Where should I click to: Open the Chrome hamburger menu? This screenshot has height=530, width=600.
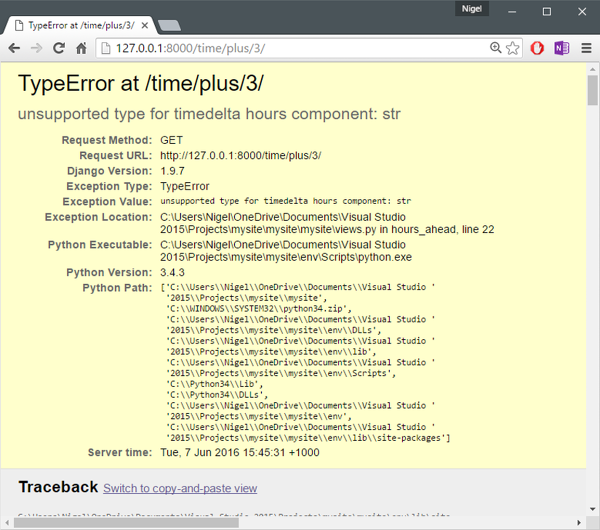[x=586, y=48]
